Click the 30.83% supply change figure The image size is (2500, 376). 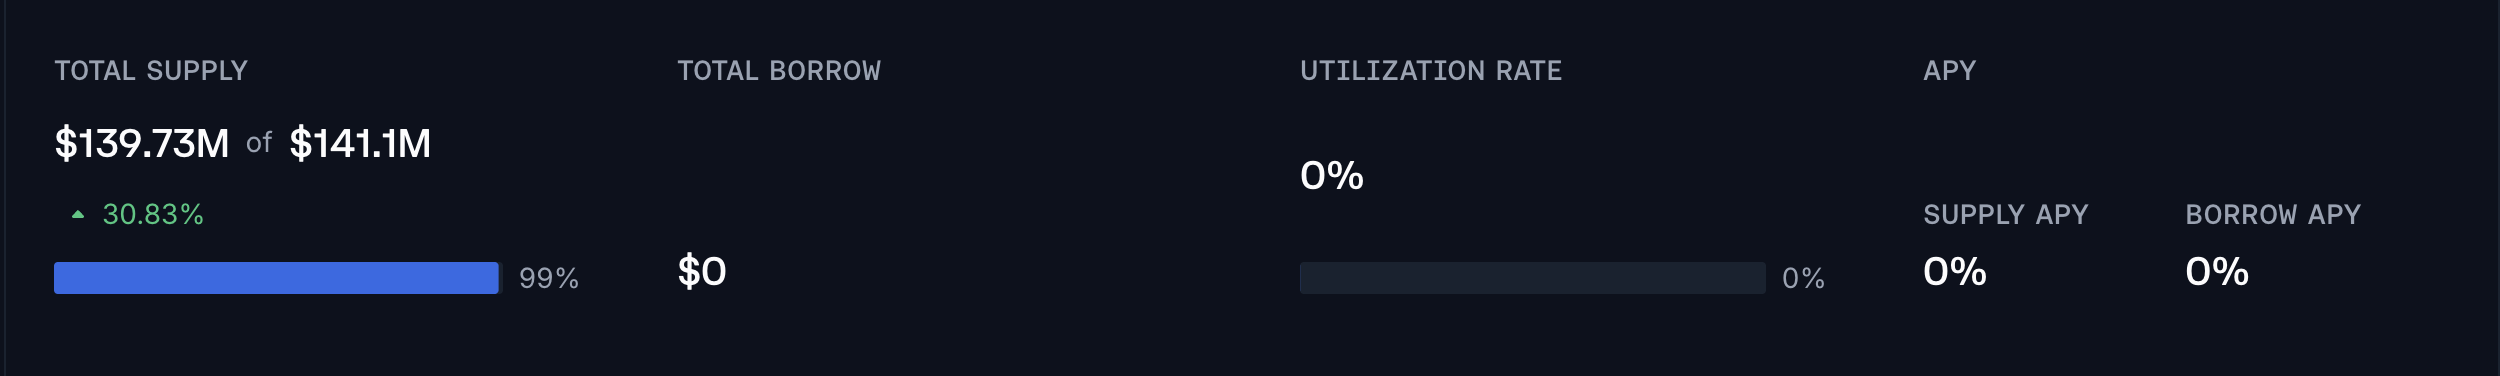(153, 214)
